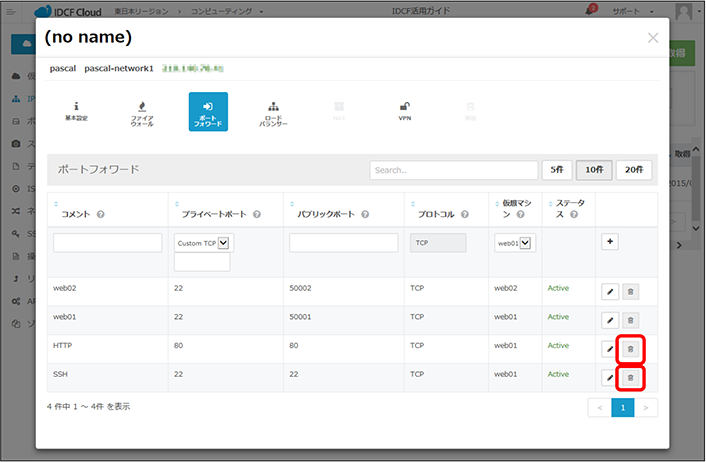Delete the HTTP port forward rule

tap(631, 349)
